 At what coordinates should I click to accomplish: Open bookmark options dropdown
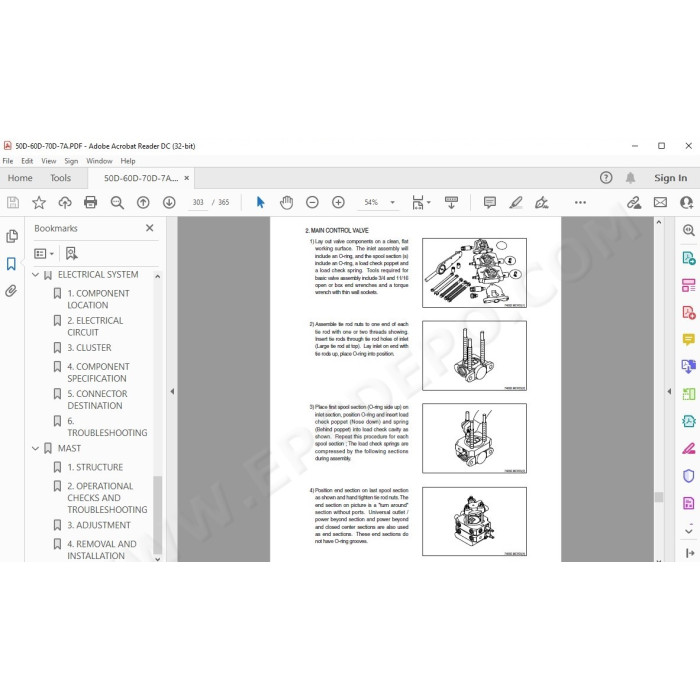tap(44, 254)
